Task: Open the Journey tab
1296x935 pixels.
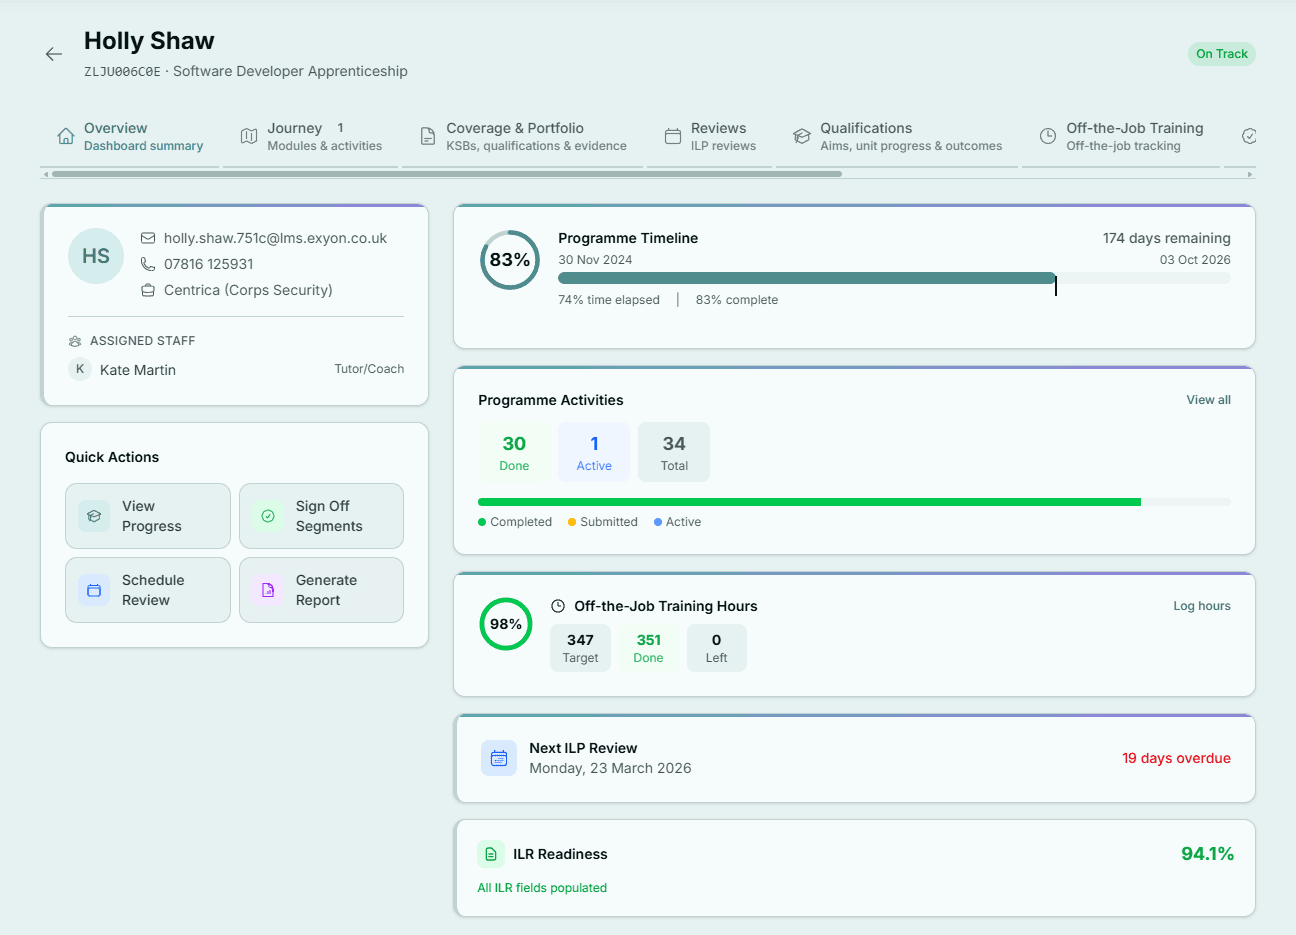Action: point(311,137)
